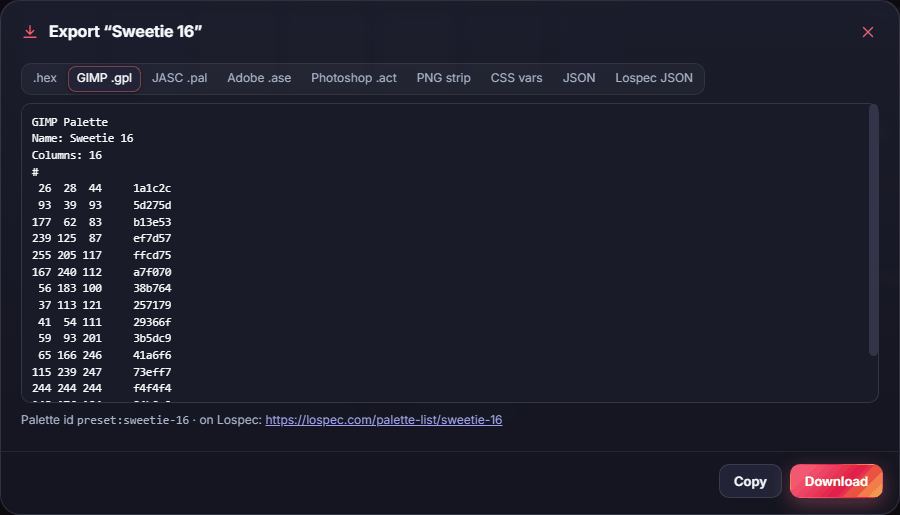Image resolution: width=900 pixels, height=515 pixels.
Task: Click the hex value 41a6f6
Action: (152, 355)
